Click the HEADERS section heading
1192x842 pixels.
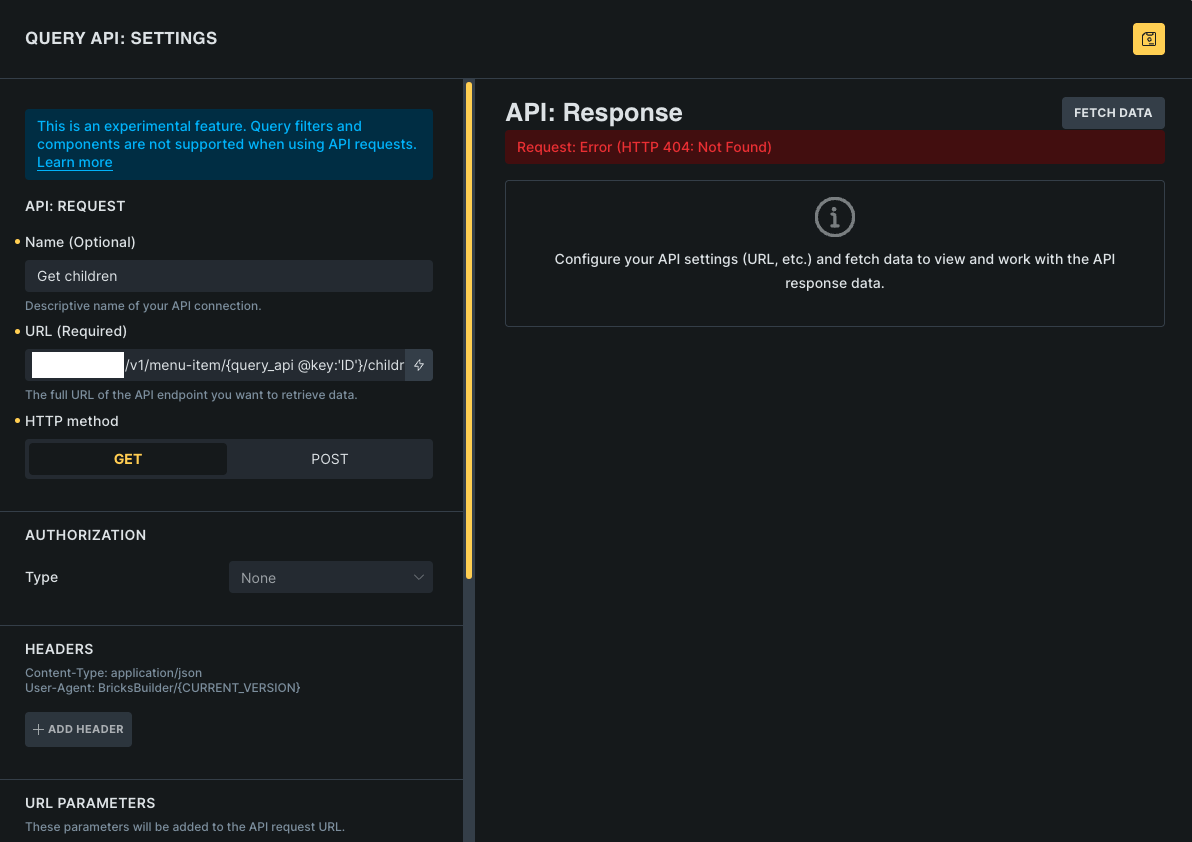[x=59, y=648]
